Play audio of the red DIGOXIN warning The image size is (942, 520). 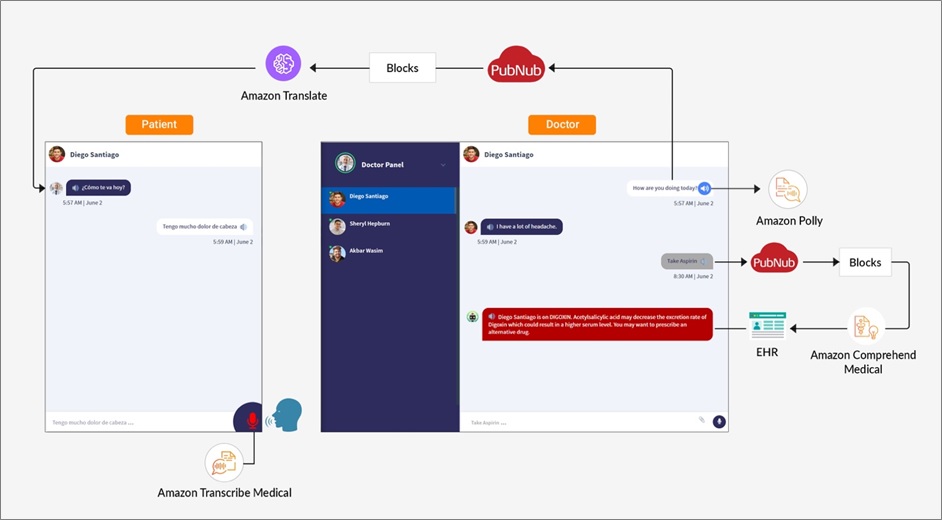(x=491, y=316)
